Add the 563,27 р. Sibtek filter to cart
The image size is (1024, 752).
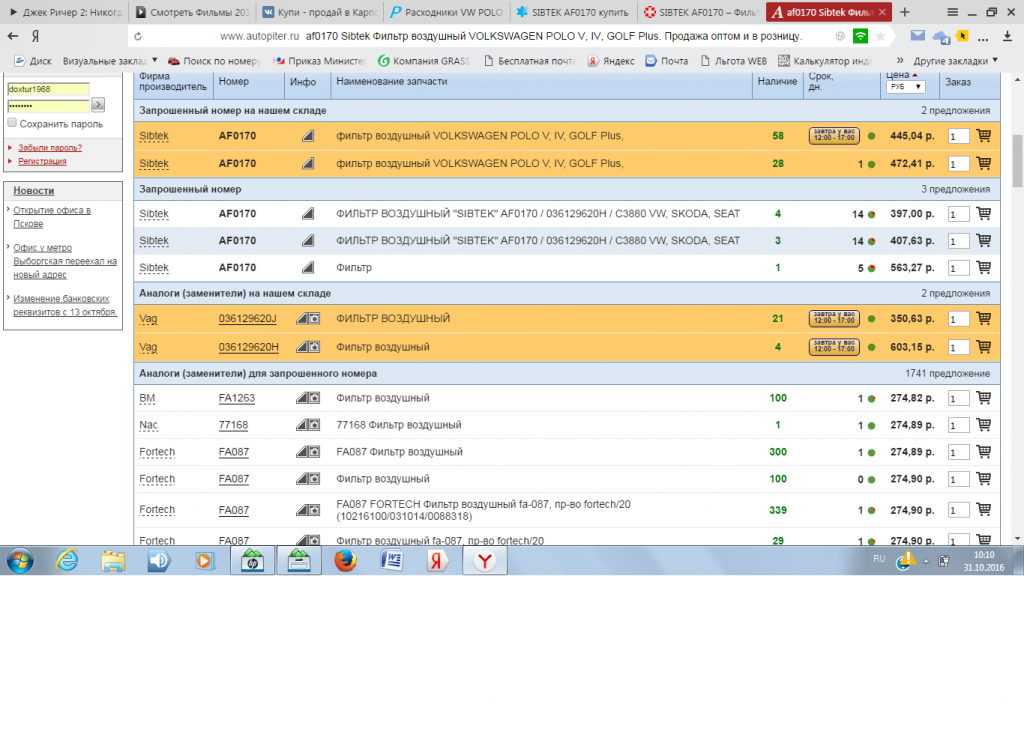point(983,268)
